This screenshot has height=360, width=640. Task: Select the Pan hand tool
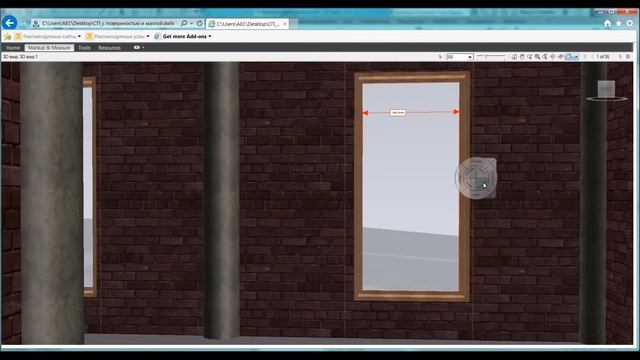522,57
